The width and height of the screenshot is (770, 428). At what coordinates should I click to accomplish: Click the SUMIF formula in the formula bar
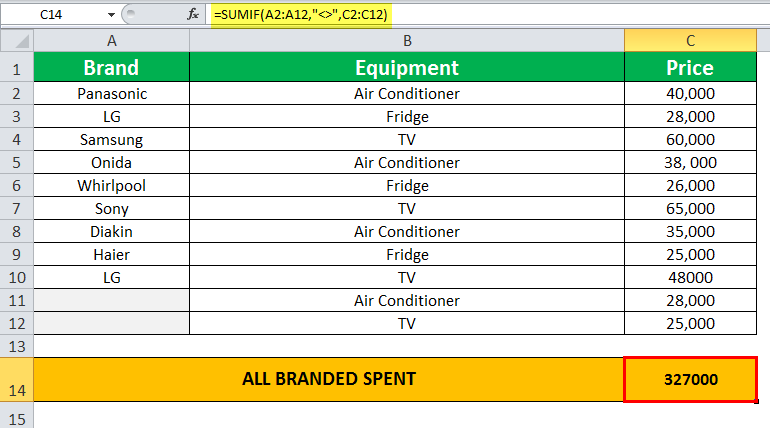coord(301,15)
